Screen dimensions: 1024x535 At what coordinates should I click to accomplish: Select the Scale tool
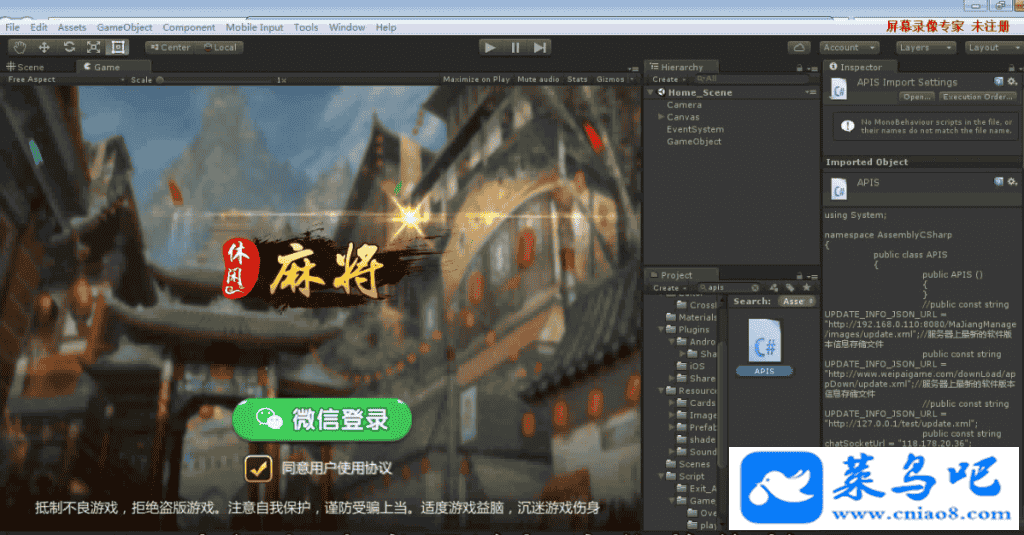93,47
